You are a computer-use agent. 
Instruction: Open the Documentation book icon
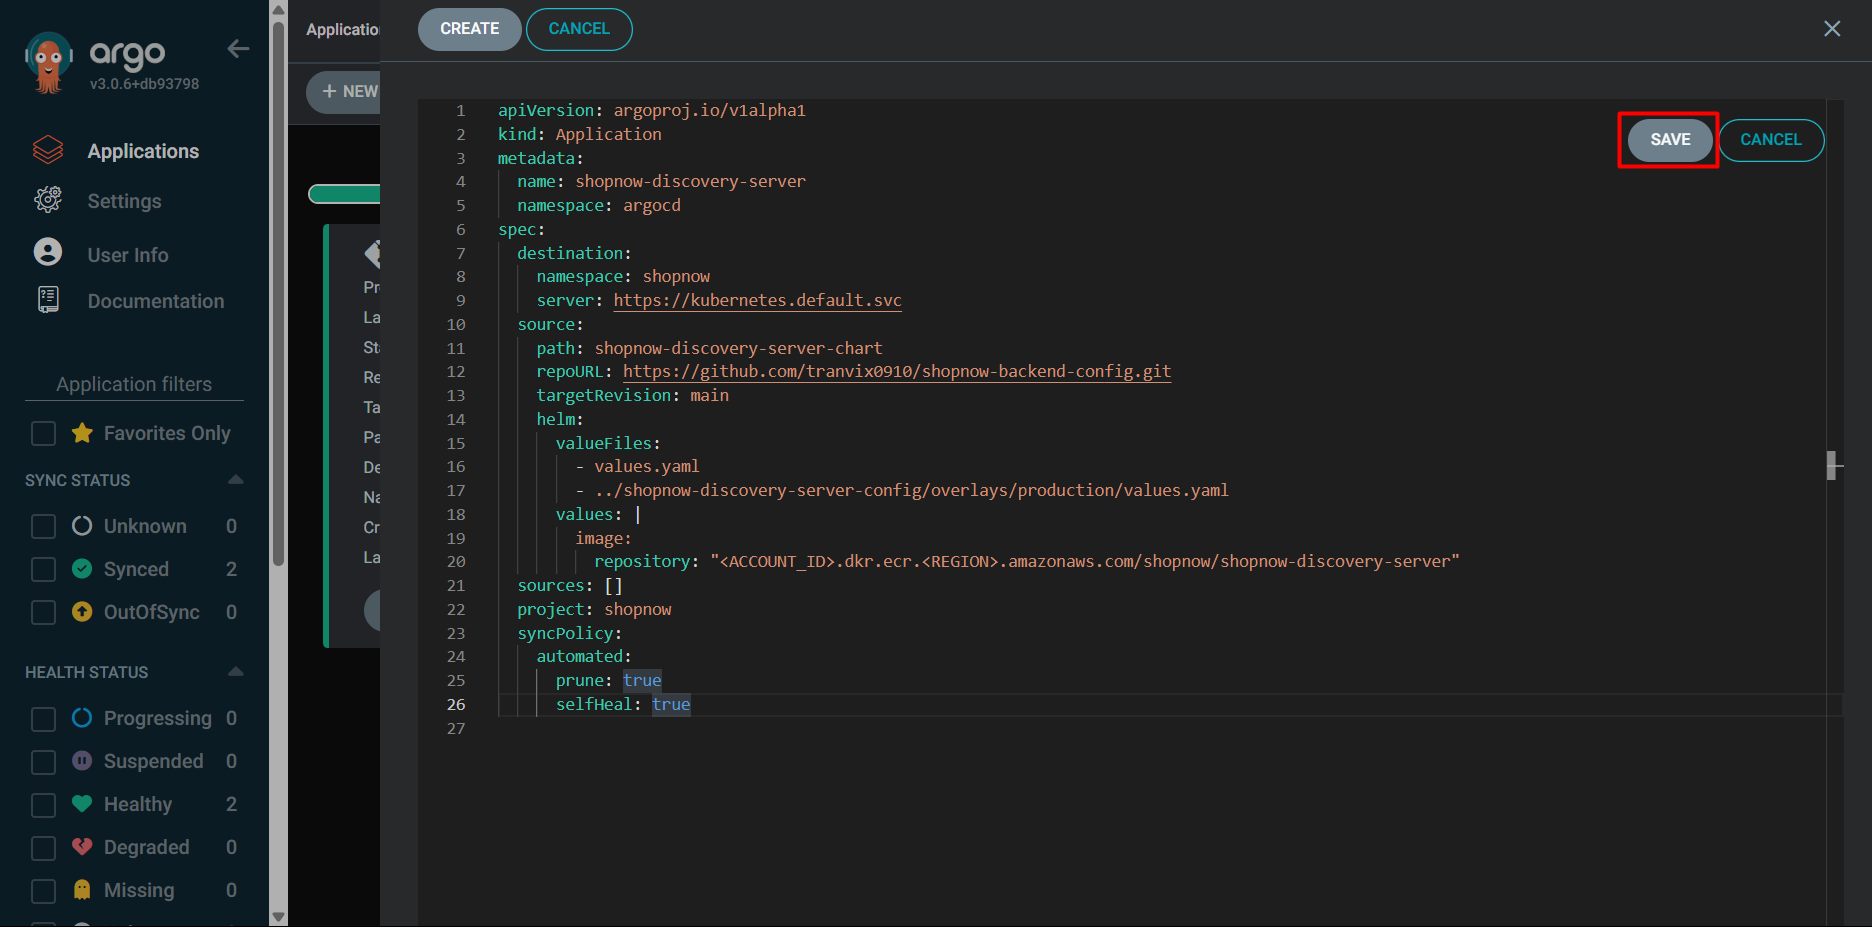point(48,300)
